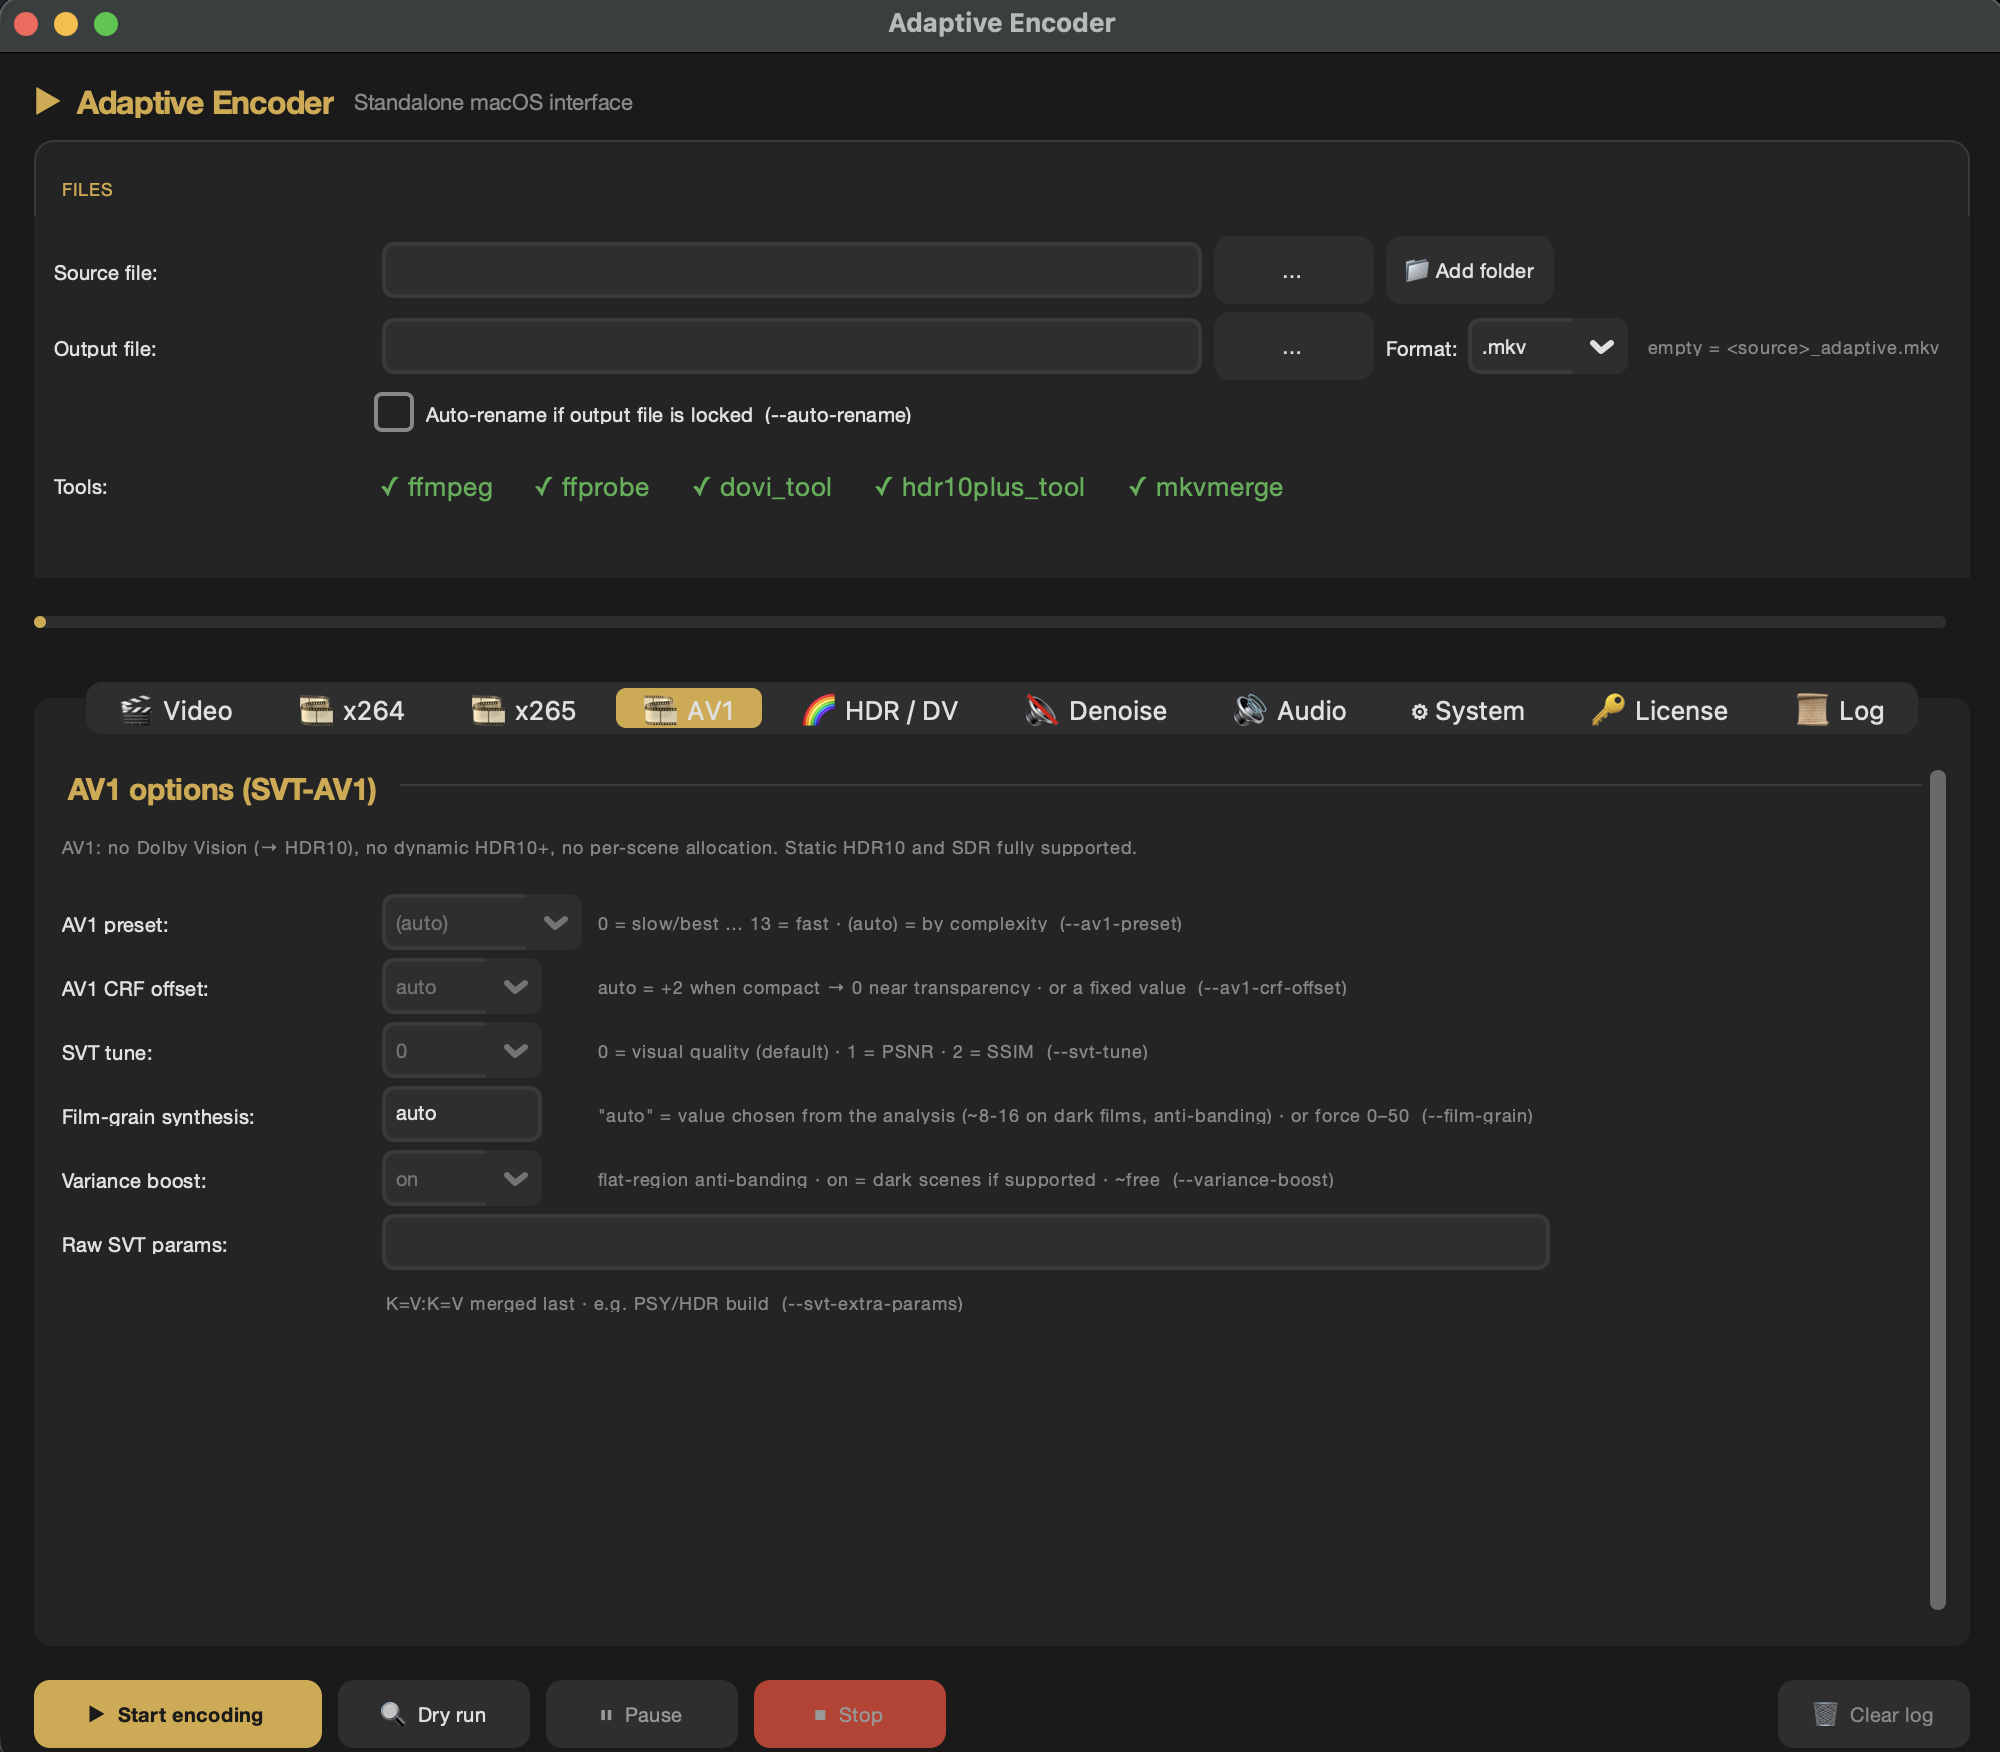Click the film icon on x265 tab
Viewport: 2000px width, 1752px height.
[x=488, y=710]
